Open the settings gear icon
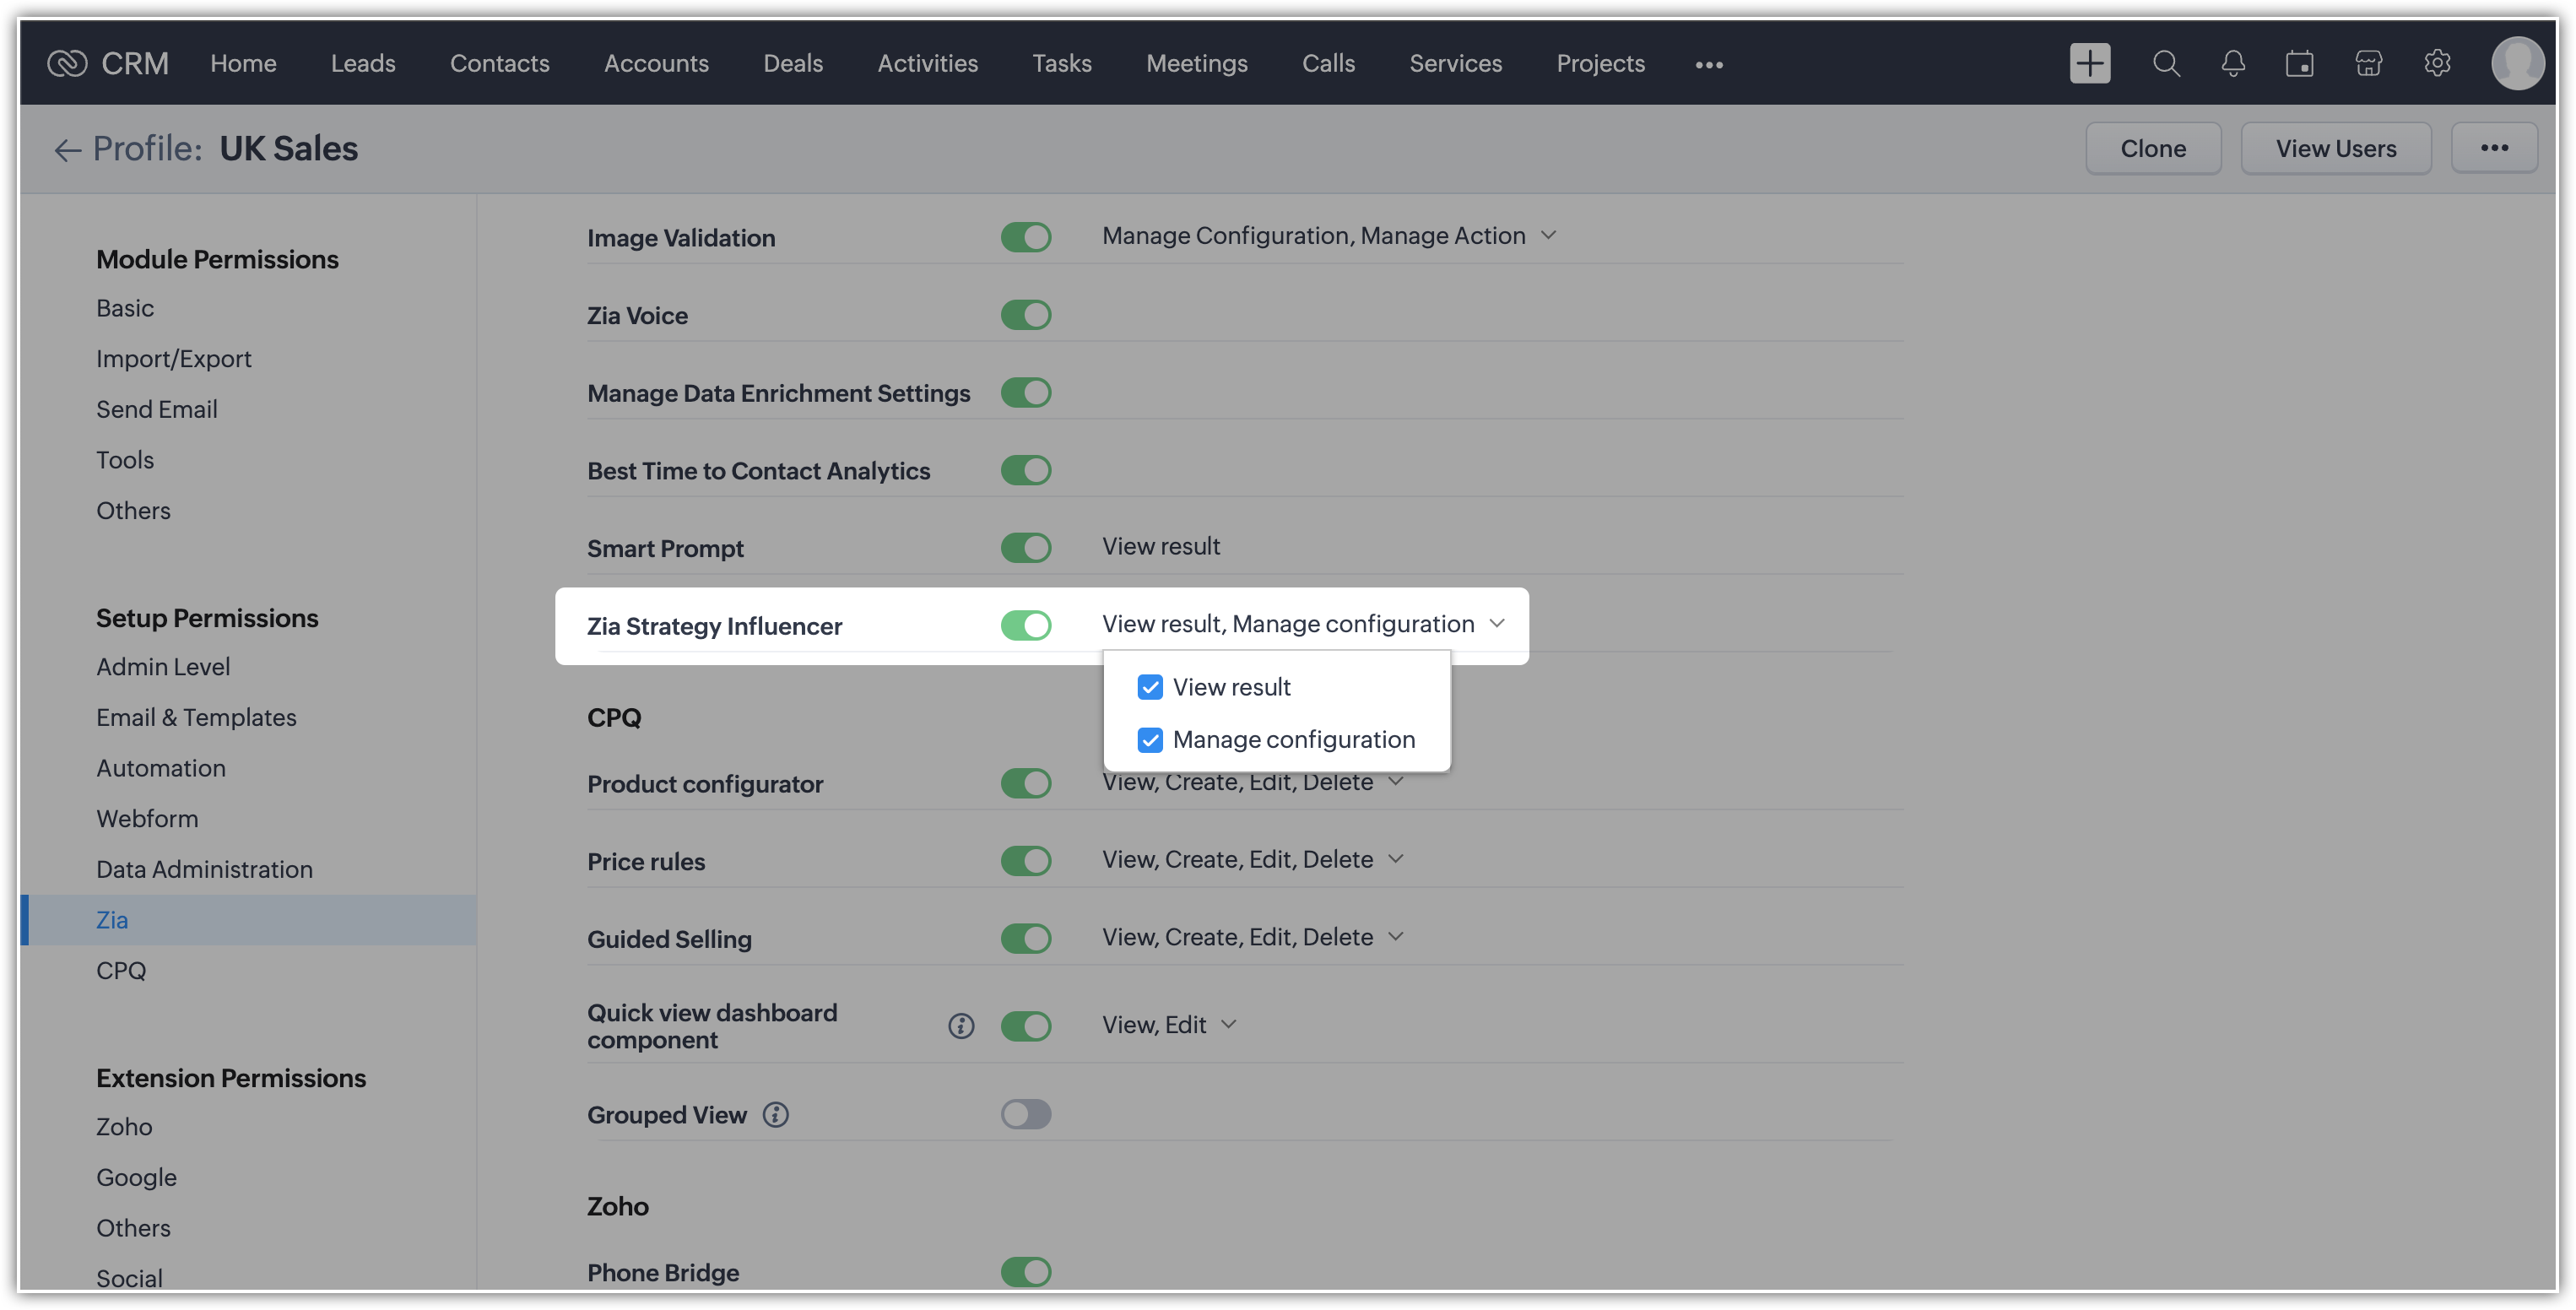The height and width of the screenshot is (1310, 2576). 2437,63
